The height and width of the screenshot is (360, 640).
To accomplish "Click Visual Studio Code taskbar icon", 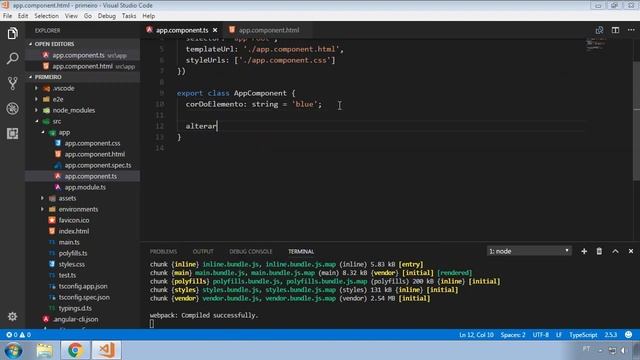I will (x=107, y=351).
